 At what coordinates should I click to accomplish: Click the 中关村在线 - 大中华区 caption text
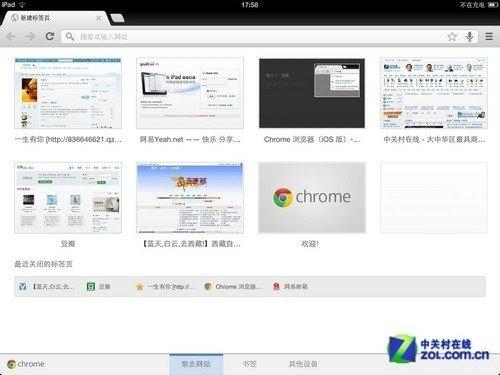tap(434, 139)
